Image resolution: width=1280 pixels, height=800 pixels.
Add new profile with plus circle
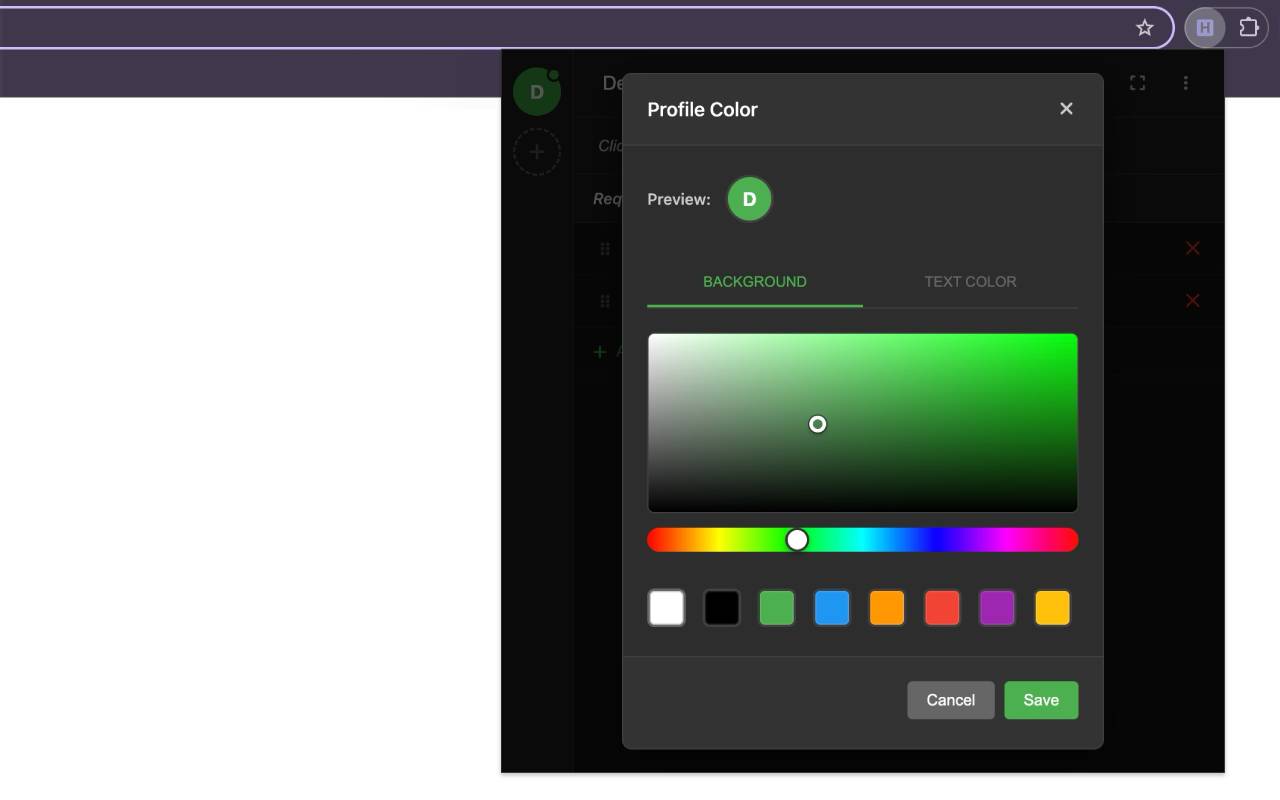pos(537,152)
